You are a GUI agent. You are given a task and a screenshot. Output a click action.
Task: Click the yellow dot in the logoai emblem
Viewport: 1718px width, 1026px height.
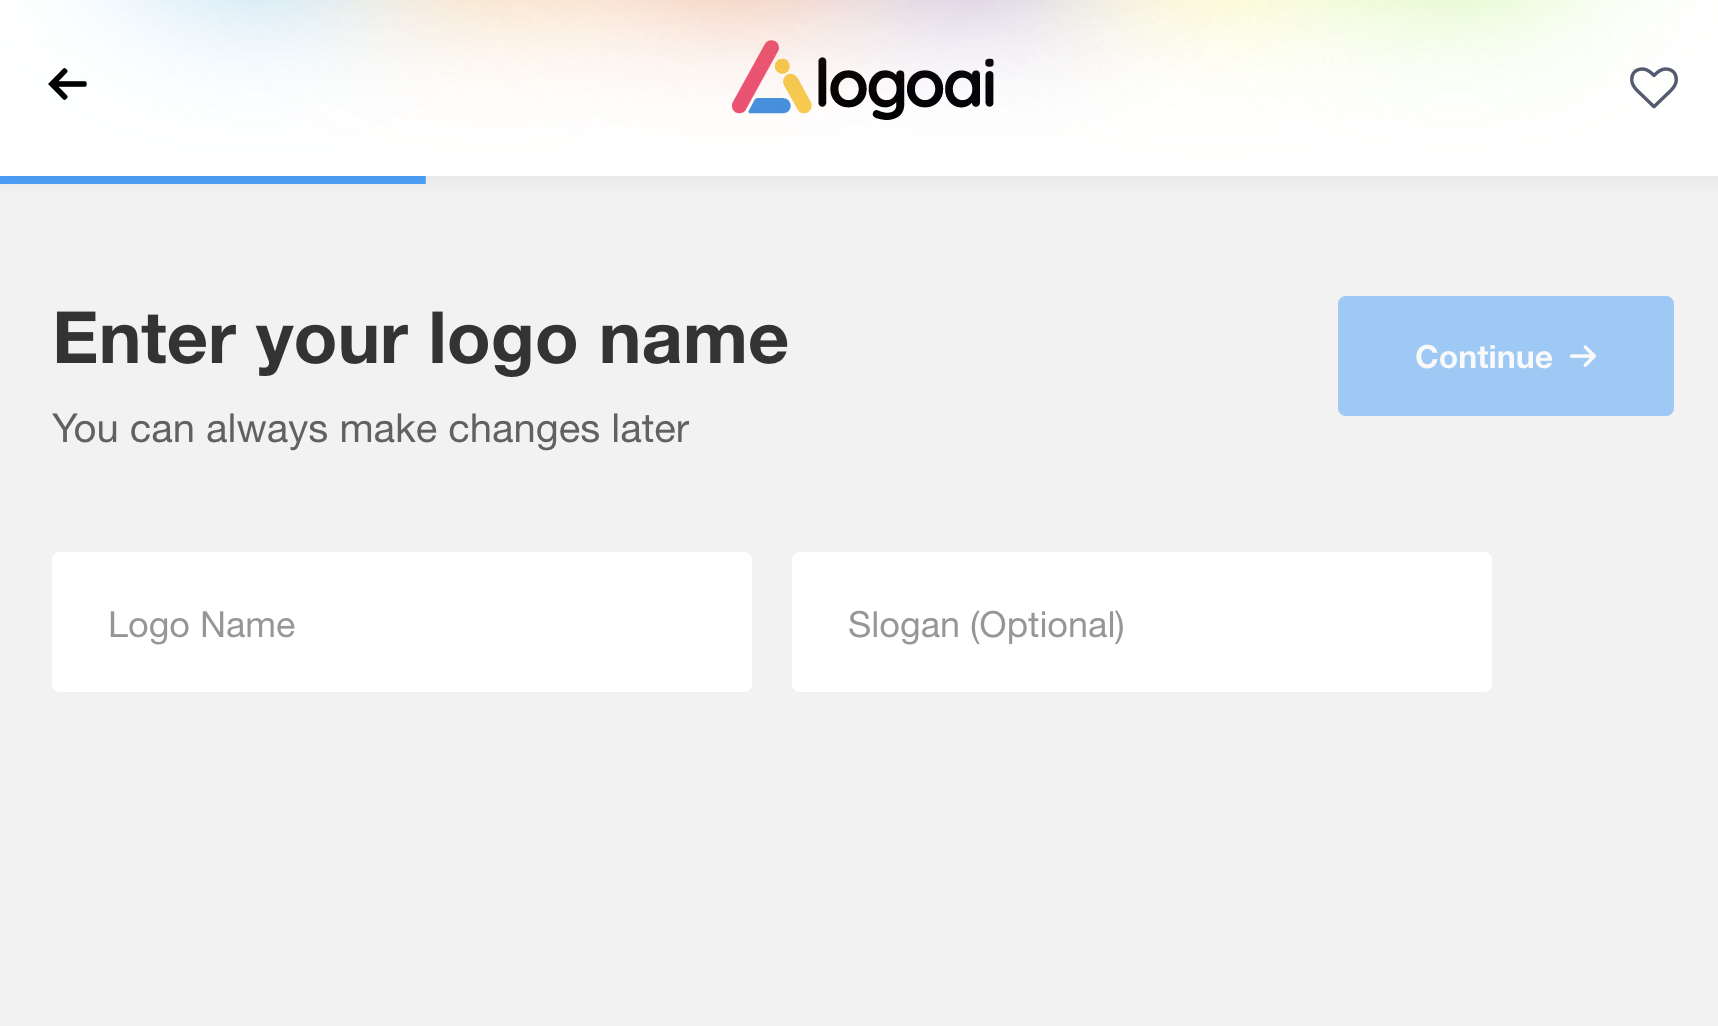(x=782, y=66)
